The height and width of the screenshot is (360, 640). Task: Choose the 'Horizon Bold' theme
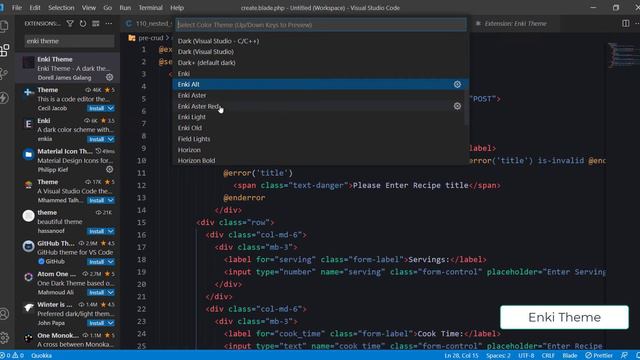click(x=321, y=160)
